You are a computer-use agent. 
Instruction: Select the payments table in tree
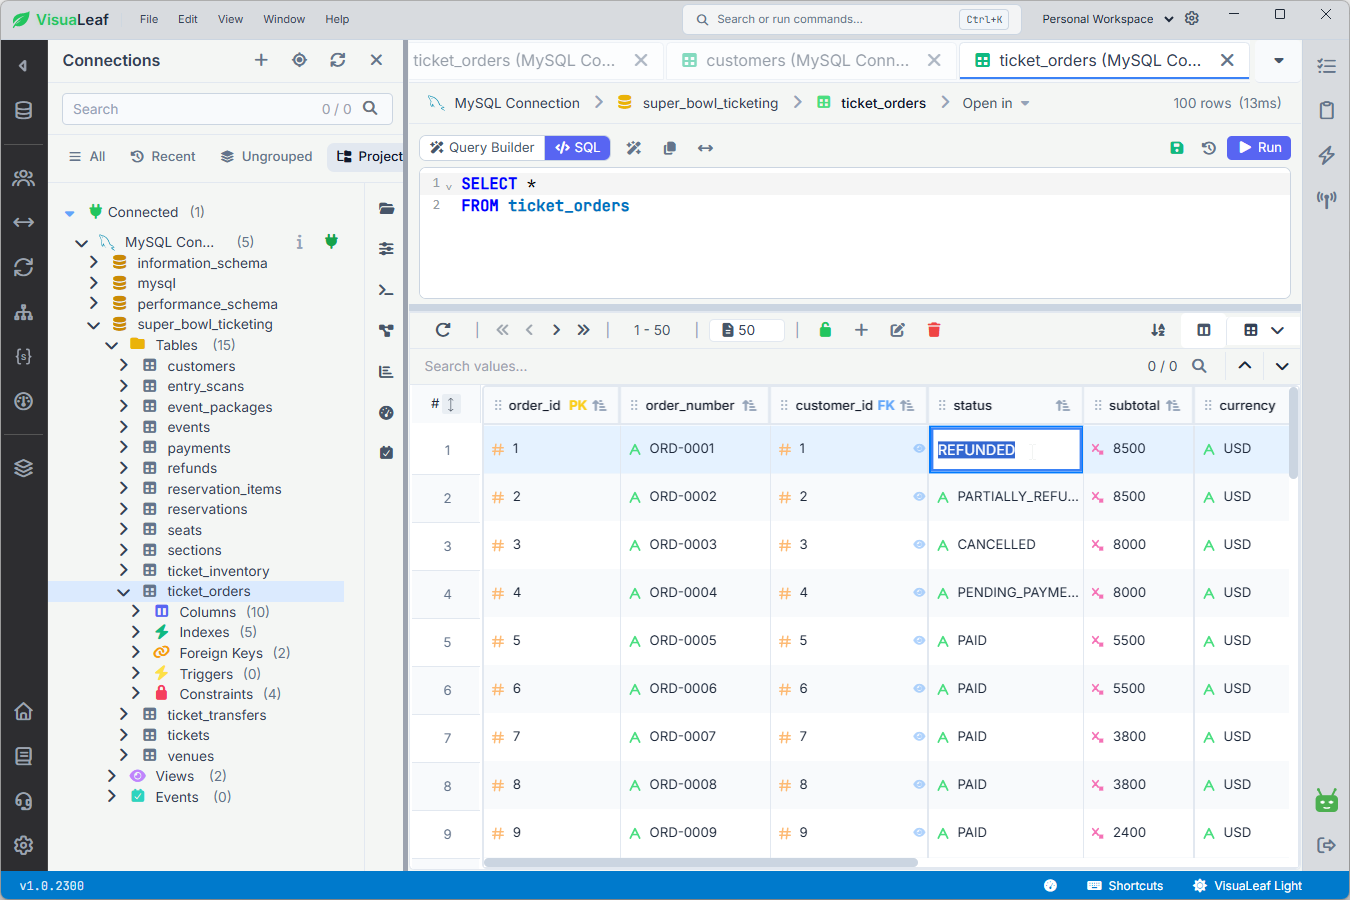pos(199,448)
